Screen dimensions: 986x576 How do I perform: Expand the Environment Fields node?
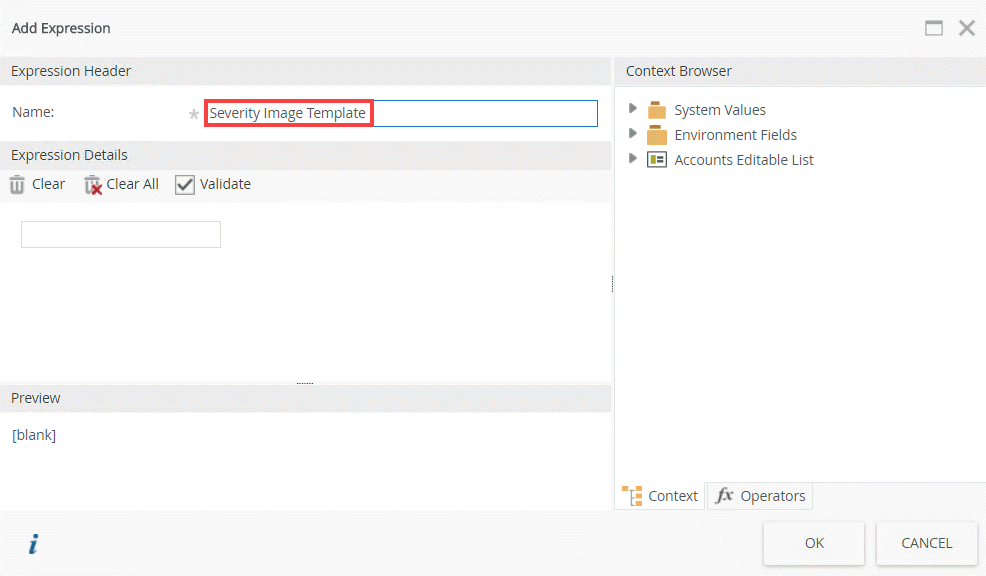click(x=632, y=133)
